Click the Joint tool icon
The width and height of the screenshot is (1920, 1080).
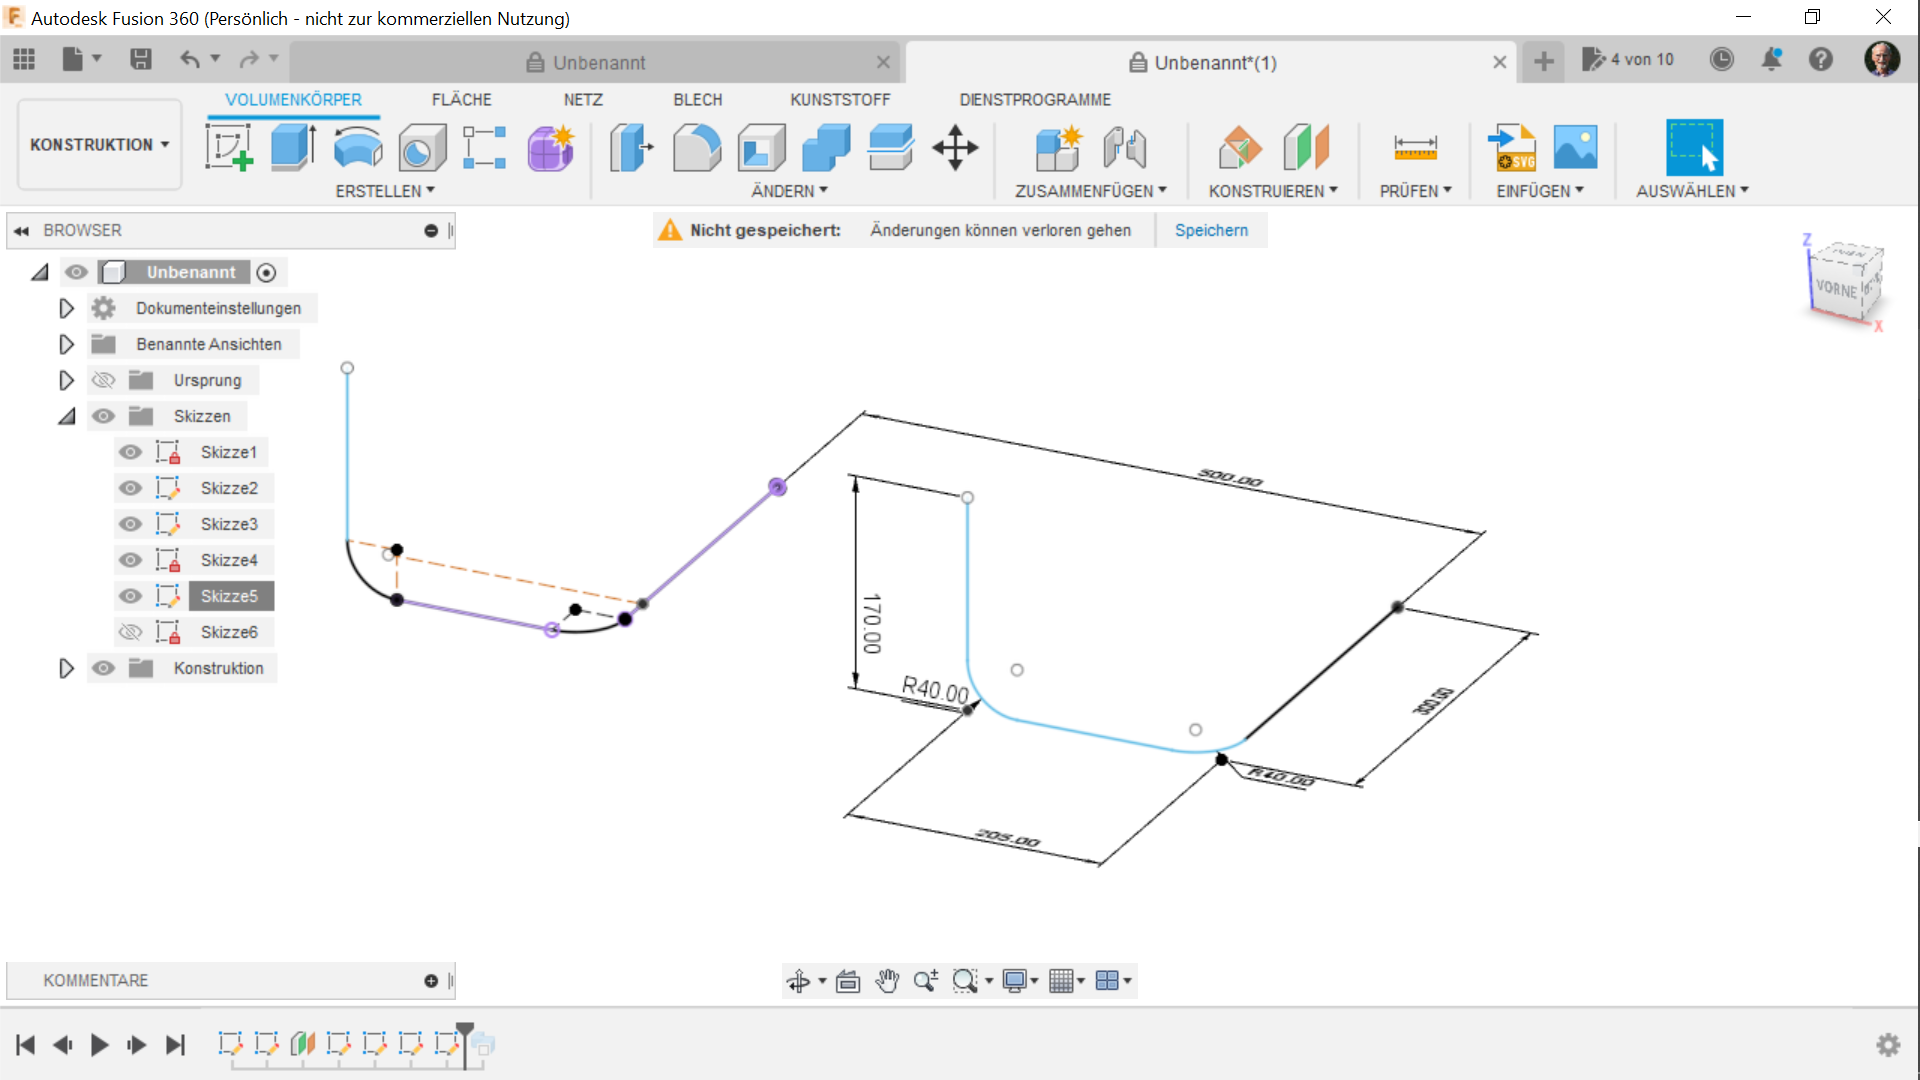click(1125, 148)
